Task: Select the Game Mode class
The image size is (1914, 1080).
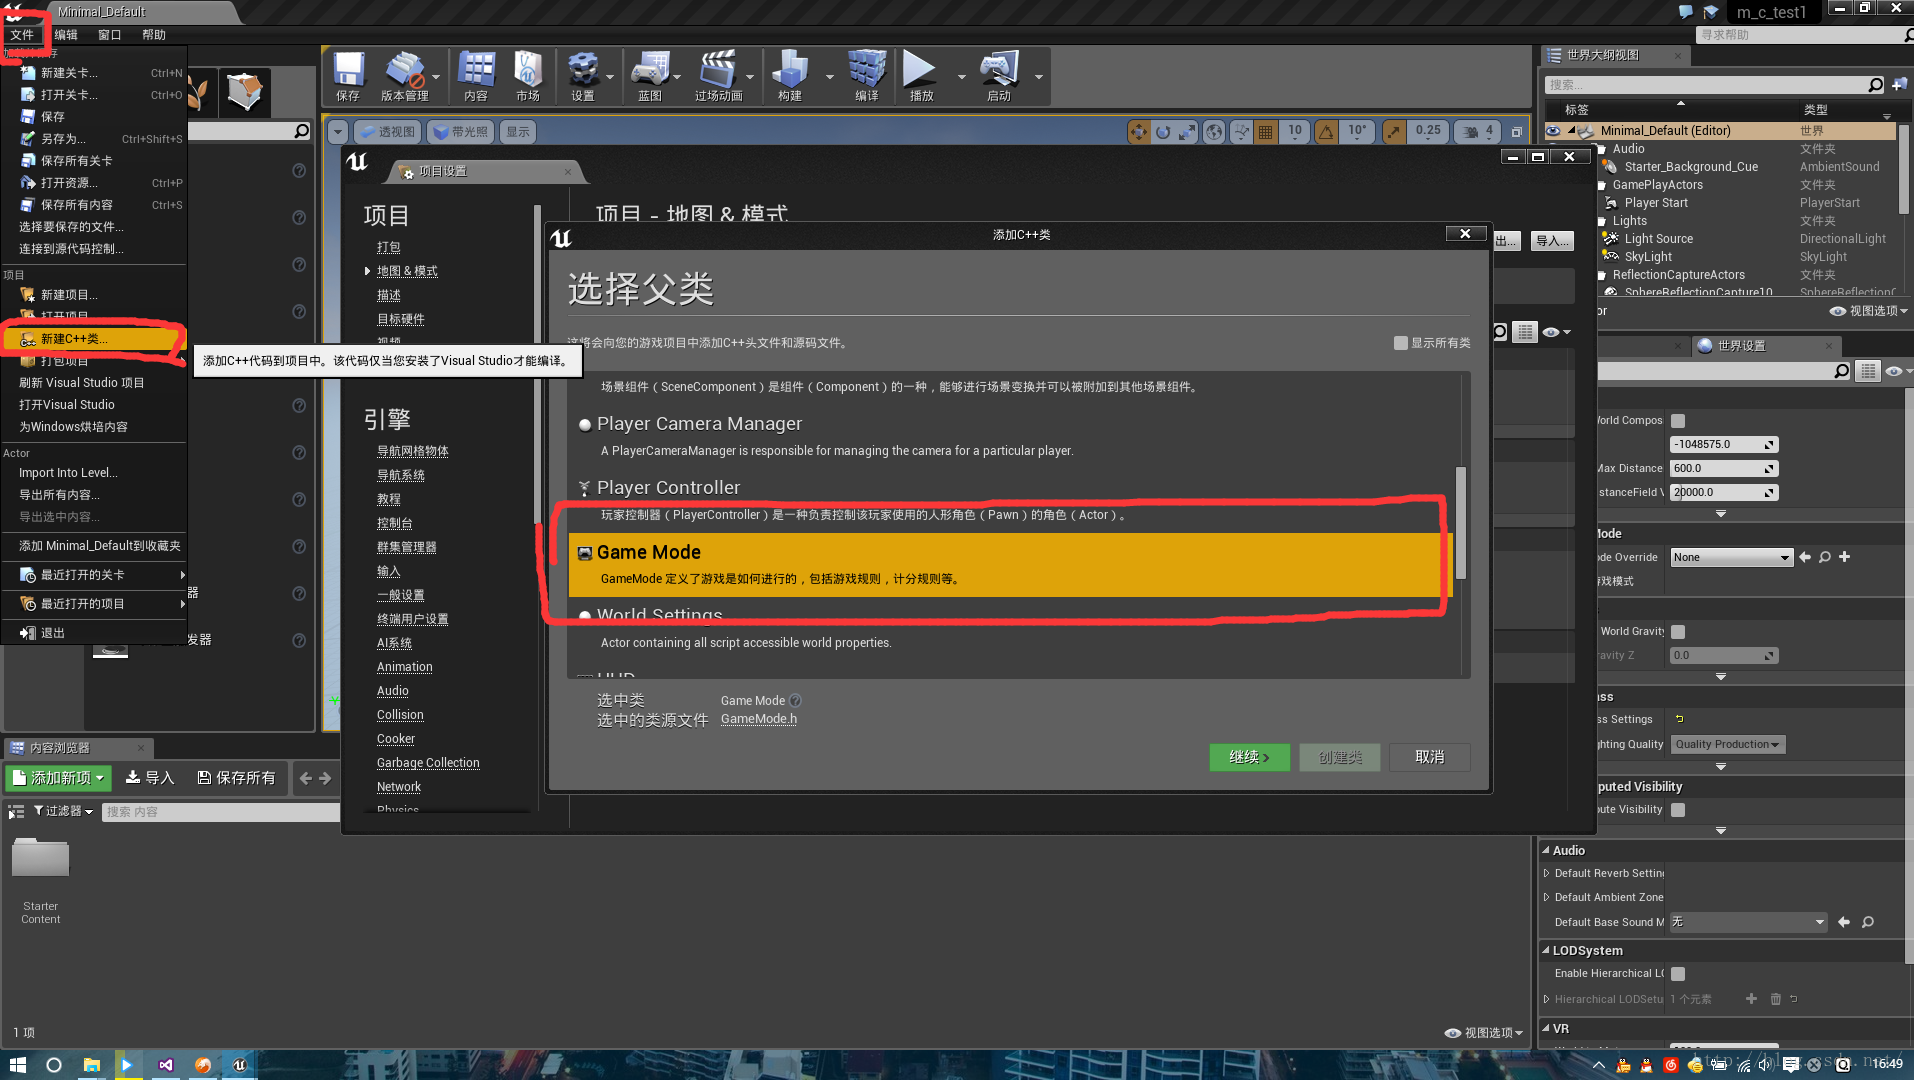Action: [x=1012, y=565]
